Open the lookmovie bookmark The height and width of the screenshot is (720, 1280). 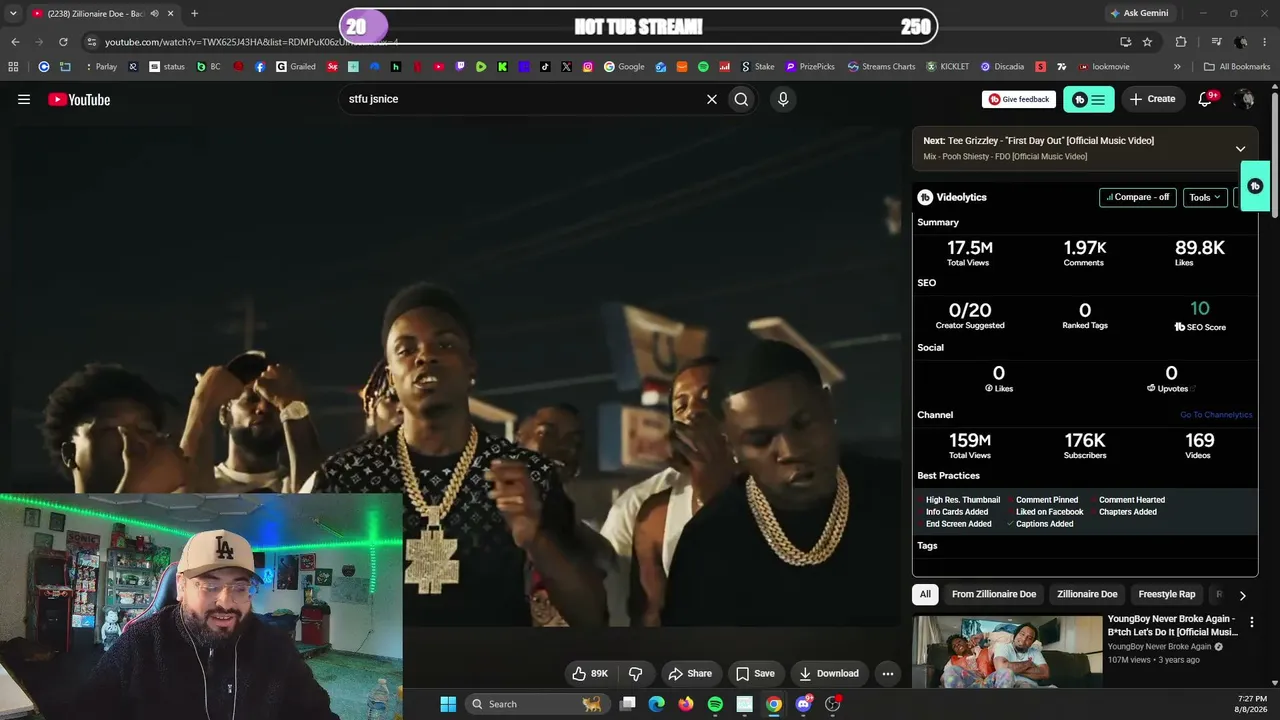1104,67
